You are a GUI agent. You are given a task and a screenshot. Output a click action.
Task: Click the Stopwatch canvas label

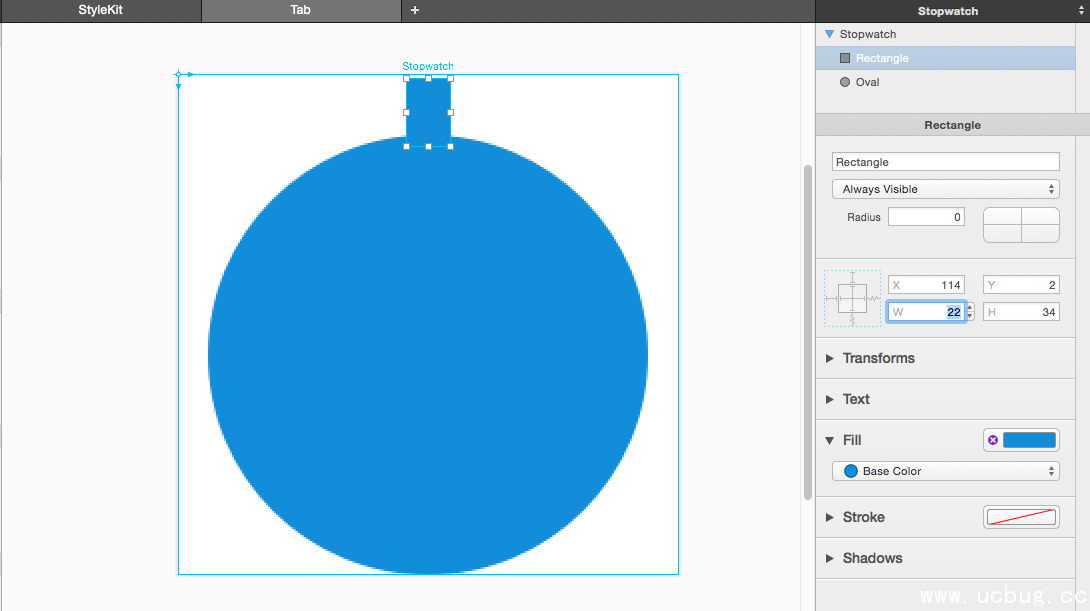pyautogui.click(x=428, y=66)
